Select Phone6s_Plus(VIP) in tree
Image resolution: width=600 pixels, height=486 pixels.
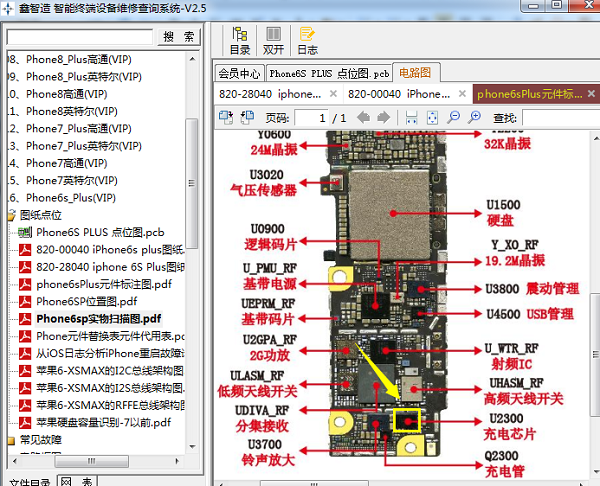pos(71,198)
